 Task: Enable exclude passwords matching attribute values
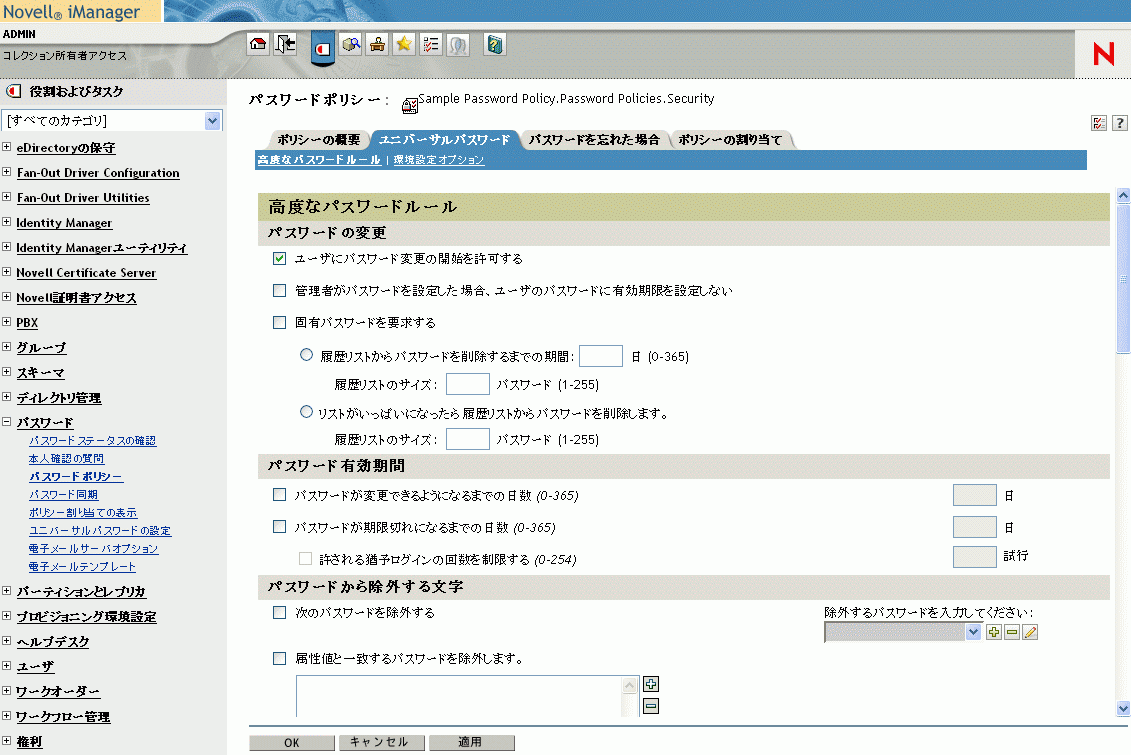pyautogui.click(x=280, y=658)
